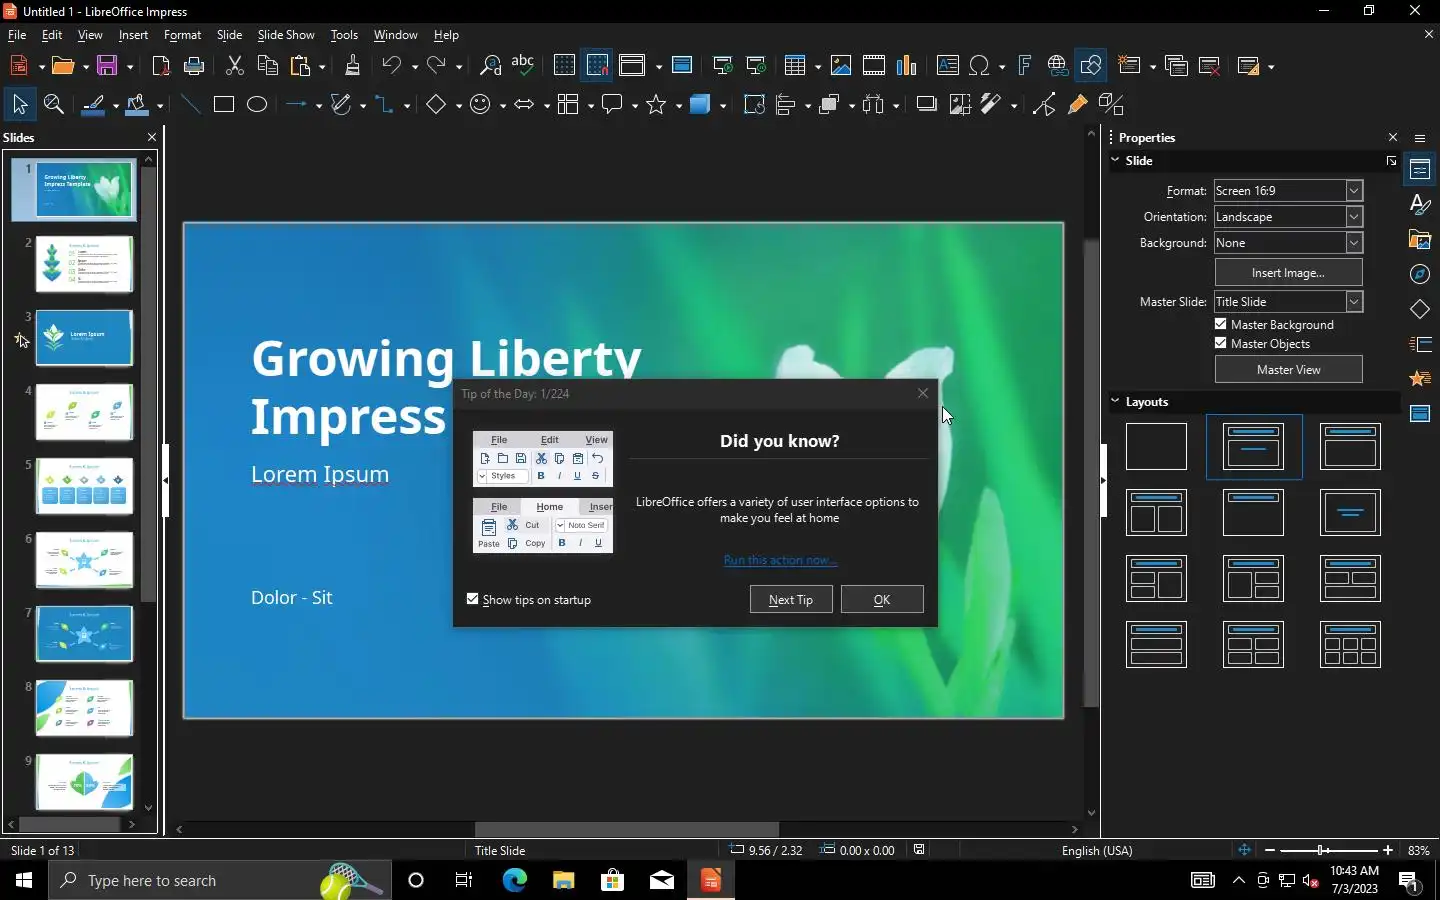
Task: Toggle the Display Grid icon
Action: [564, 66]
